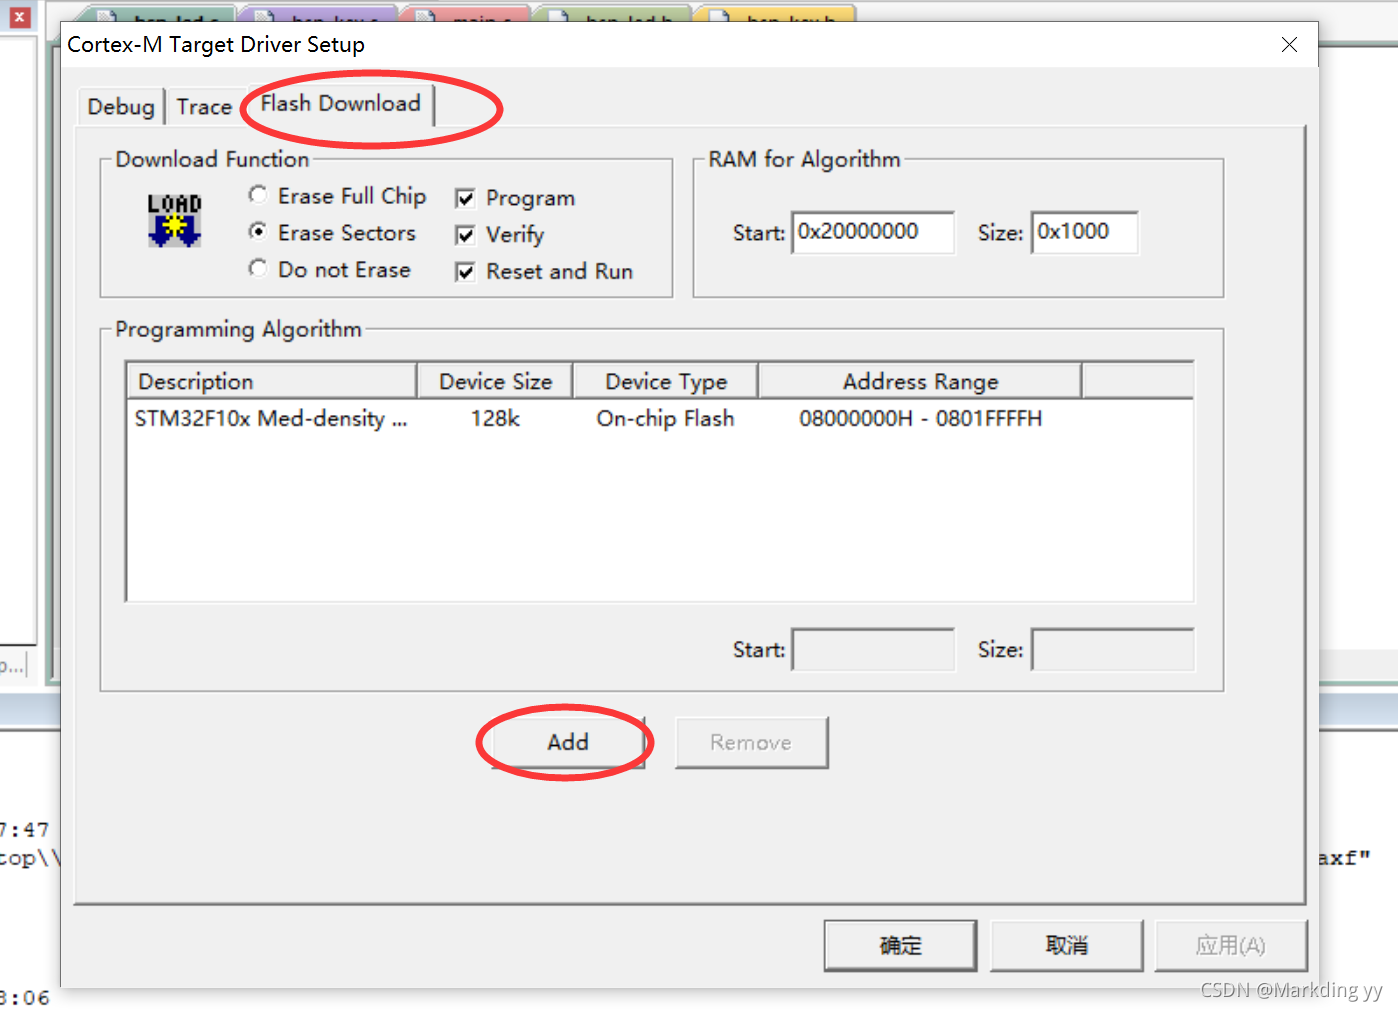Close the Cortex-M Target Driver Setup dialog
Viewport: 1398px width, 1011px height.
click(x=1289, y=44)
